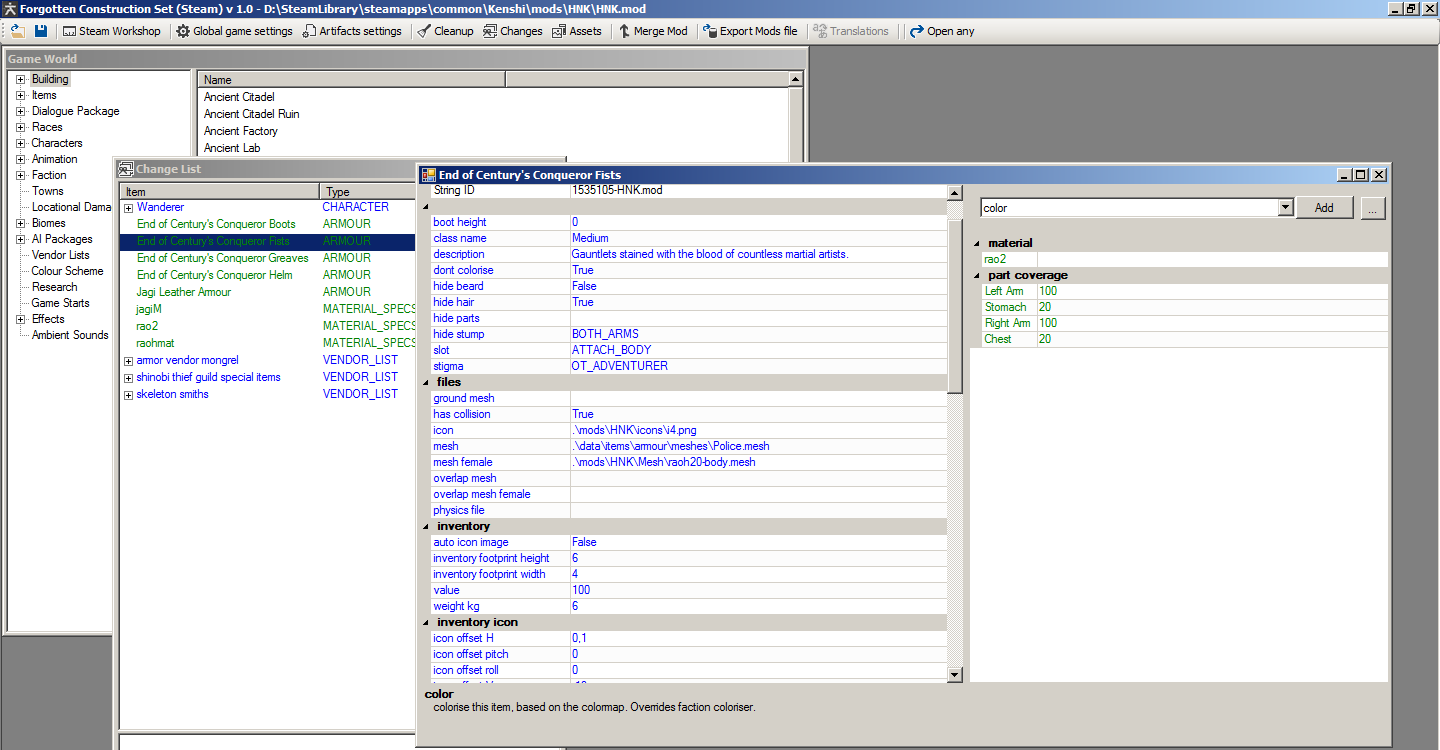
Task: Expand the Animation tree node
Action: (20, 159)
